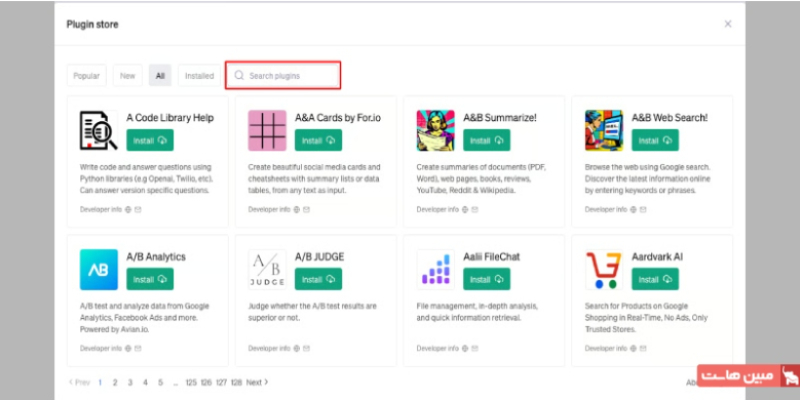Open the A&B Summarize! plugin thumbnail

pyautogui.click(x=435, y=131)
